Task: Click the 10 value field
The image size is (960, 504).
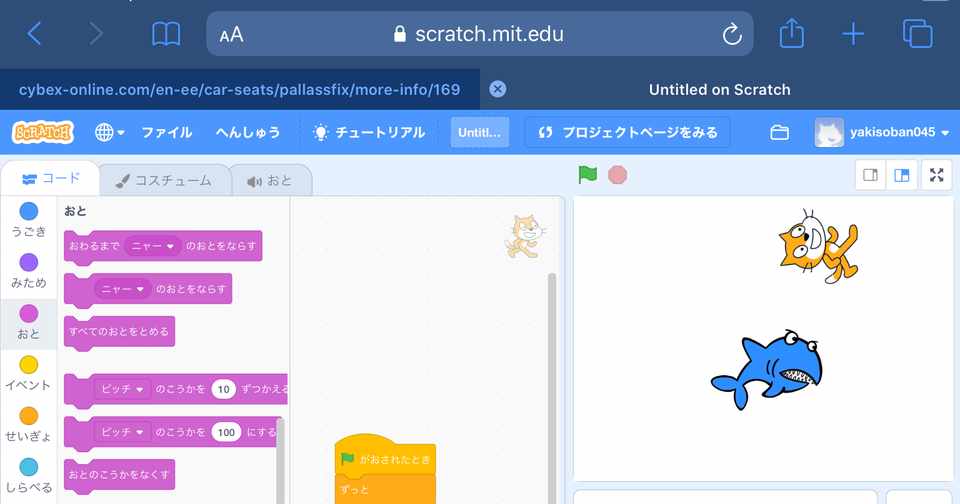Action: click(223, 389)
